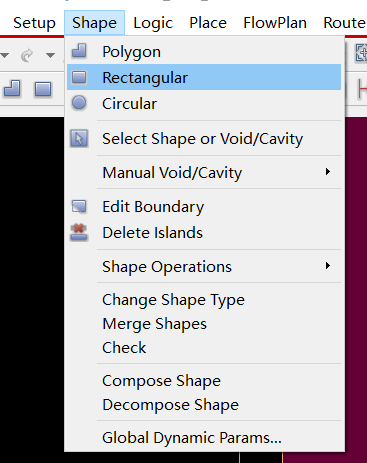Open the FlowPlan menu
This screenshot has height=463, width=367.
pos(275,23)
